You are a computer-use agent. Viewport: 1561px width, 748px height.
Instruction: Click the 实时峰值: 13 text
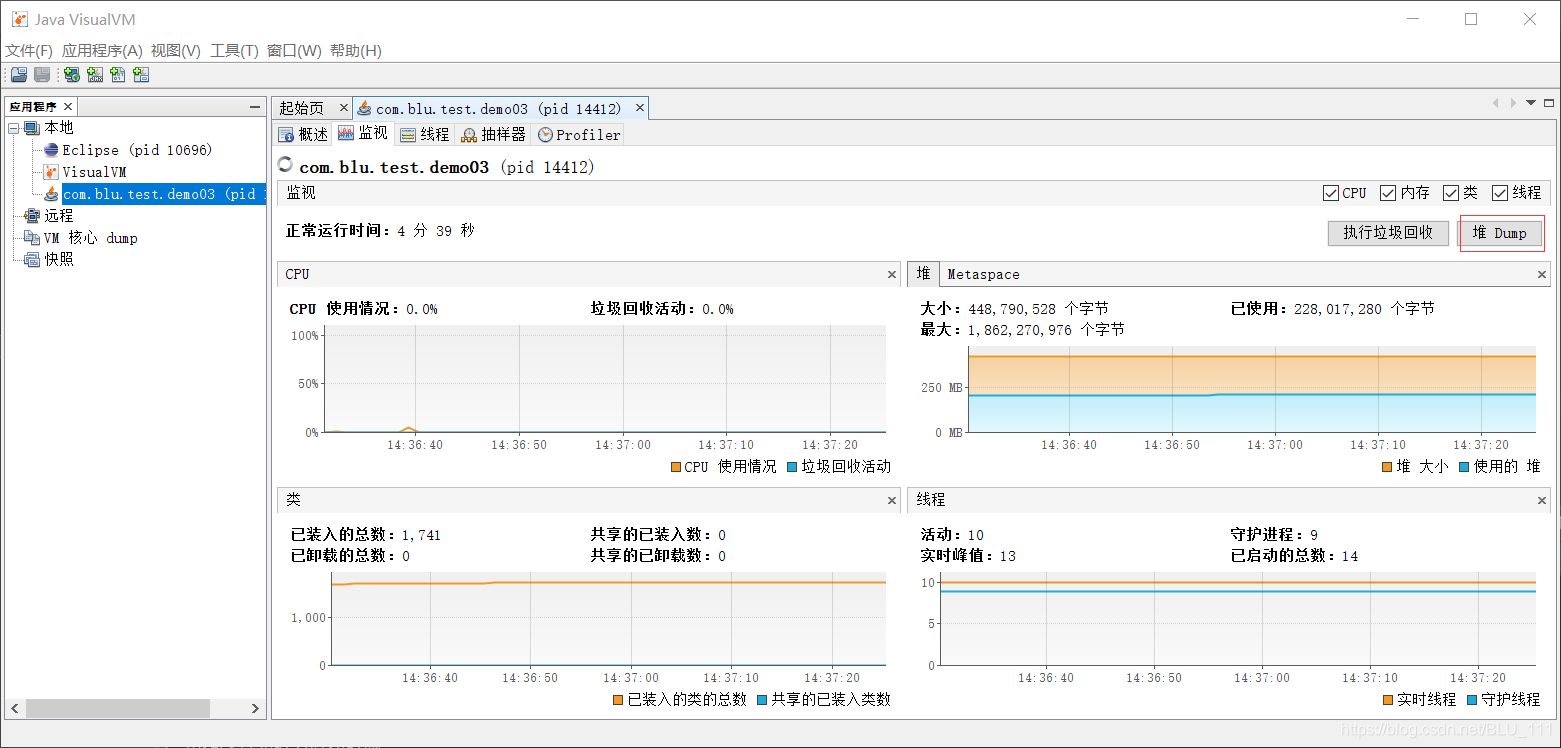click(968, 556)
